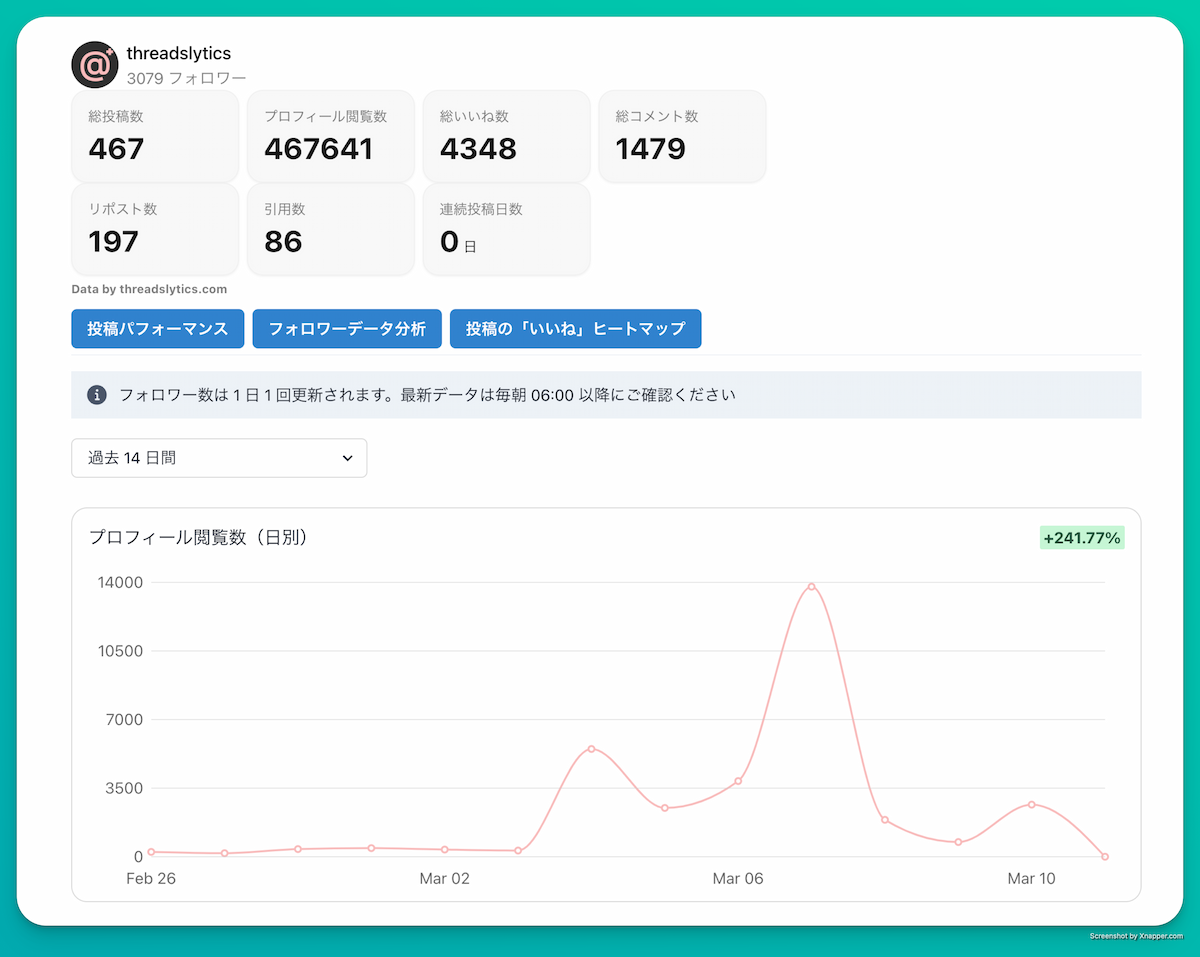This screenshot has width=1200, height=957.
Task: Select the 連続投稿日数 0 日 stat card
Action: [507, 229]
